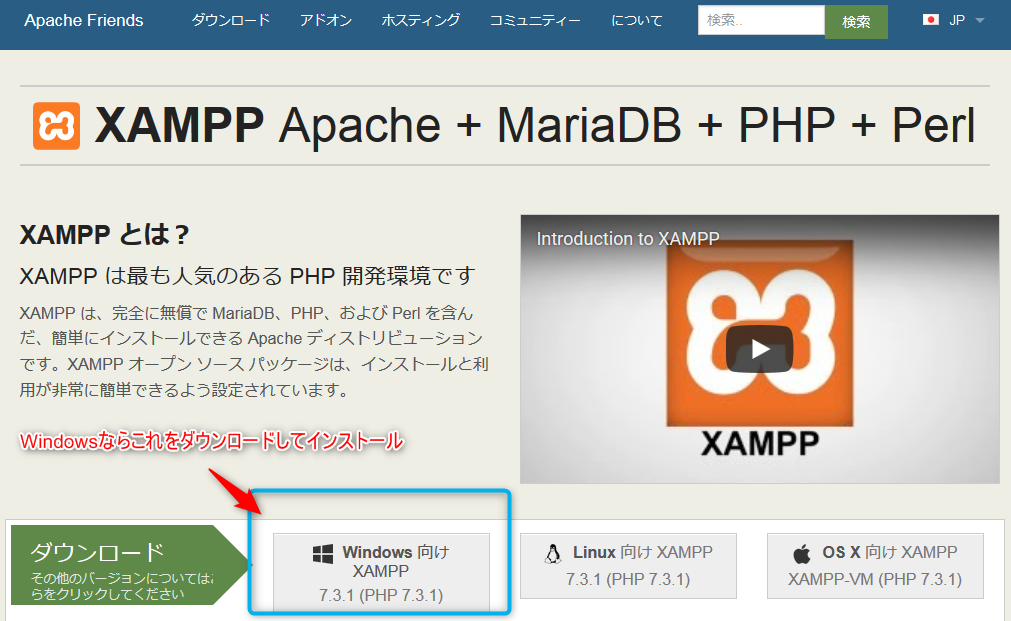
Task: Open the アドオン menu item
Action: point(326,21)
